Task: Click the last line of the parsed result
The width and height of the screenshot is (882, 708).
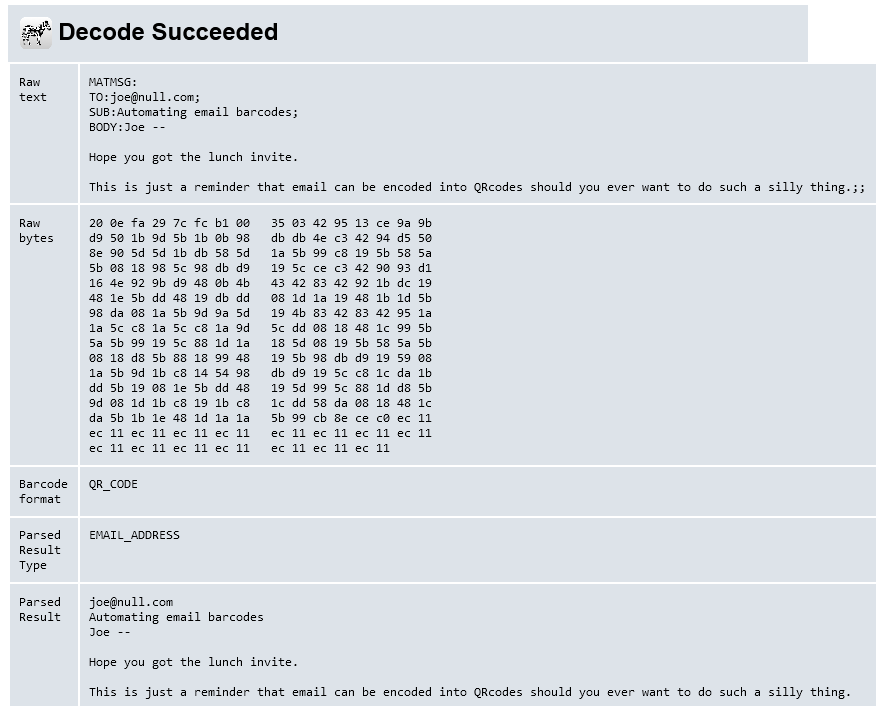Action: (x=469, y=692)
